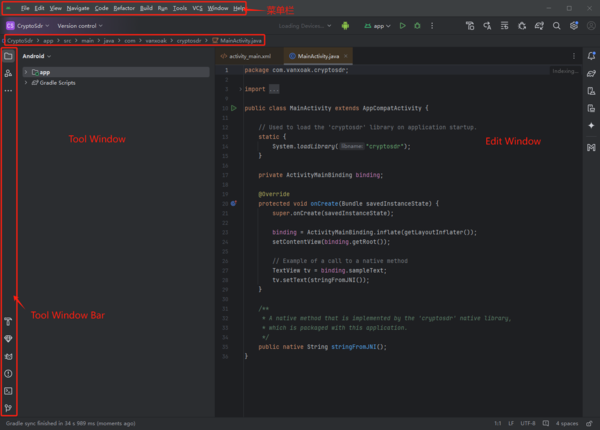Open the Notifications bell in right sidebar
Image resolution: width=600 pixels, height=430 pixels.
pyautogui.click(x=591, y=56)
